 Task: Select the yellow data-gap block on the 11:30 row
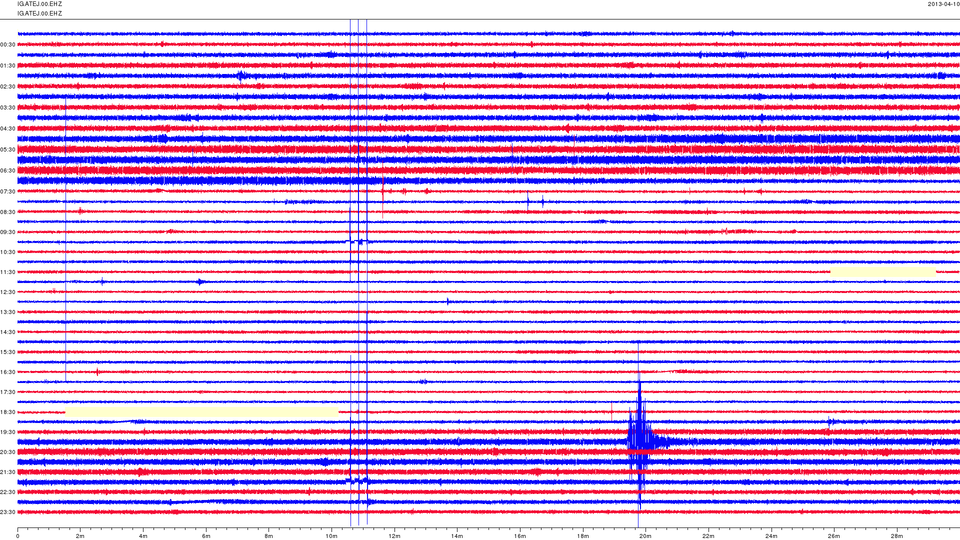coord(883,272)
